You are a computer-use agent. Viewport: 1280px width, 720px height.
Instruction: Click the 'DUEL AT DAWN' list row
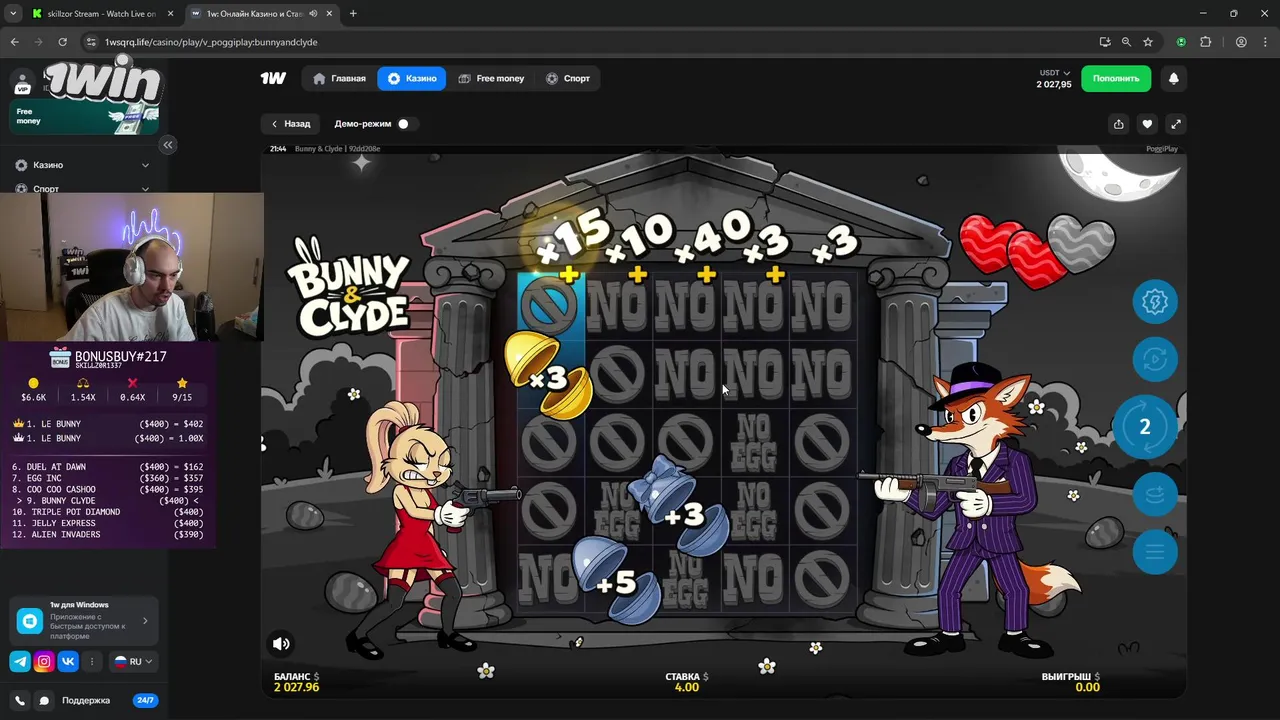click(108, 467)
